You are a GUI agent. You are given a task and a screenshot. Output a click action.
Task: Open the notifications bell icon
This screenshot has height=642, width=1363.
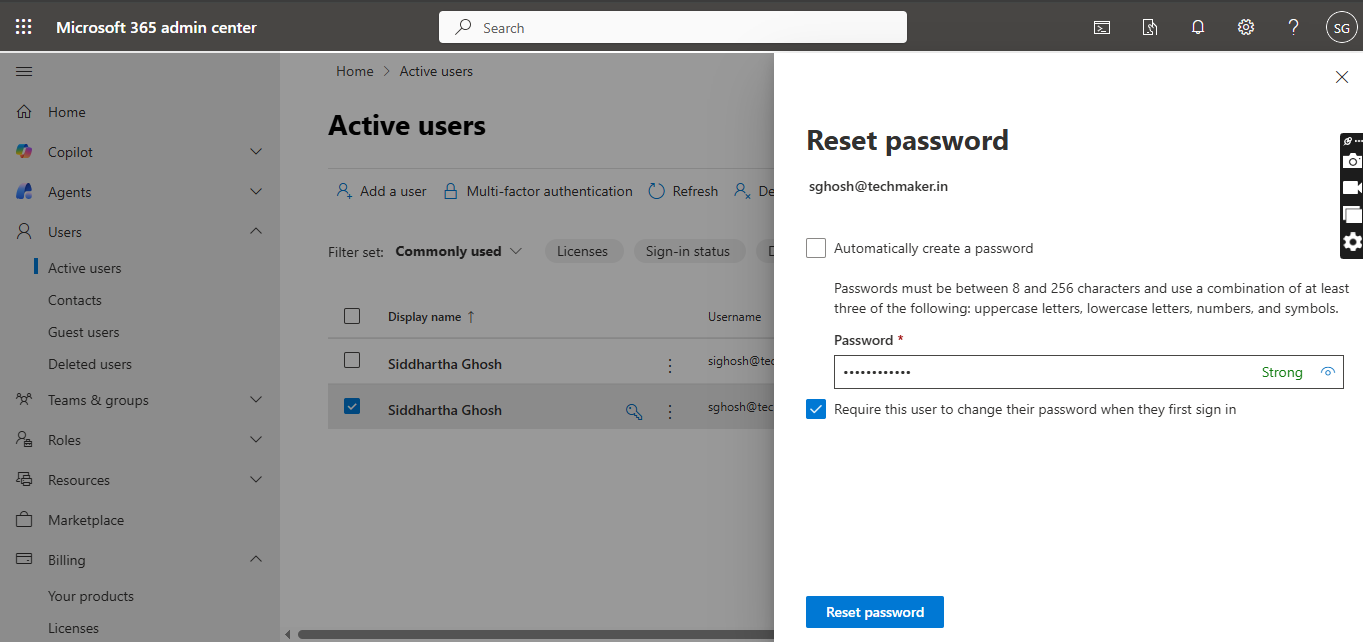click(x=1198, y=28)
